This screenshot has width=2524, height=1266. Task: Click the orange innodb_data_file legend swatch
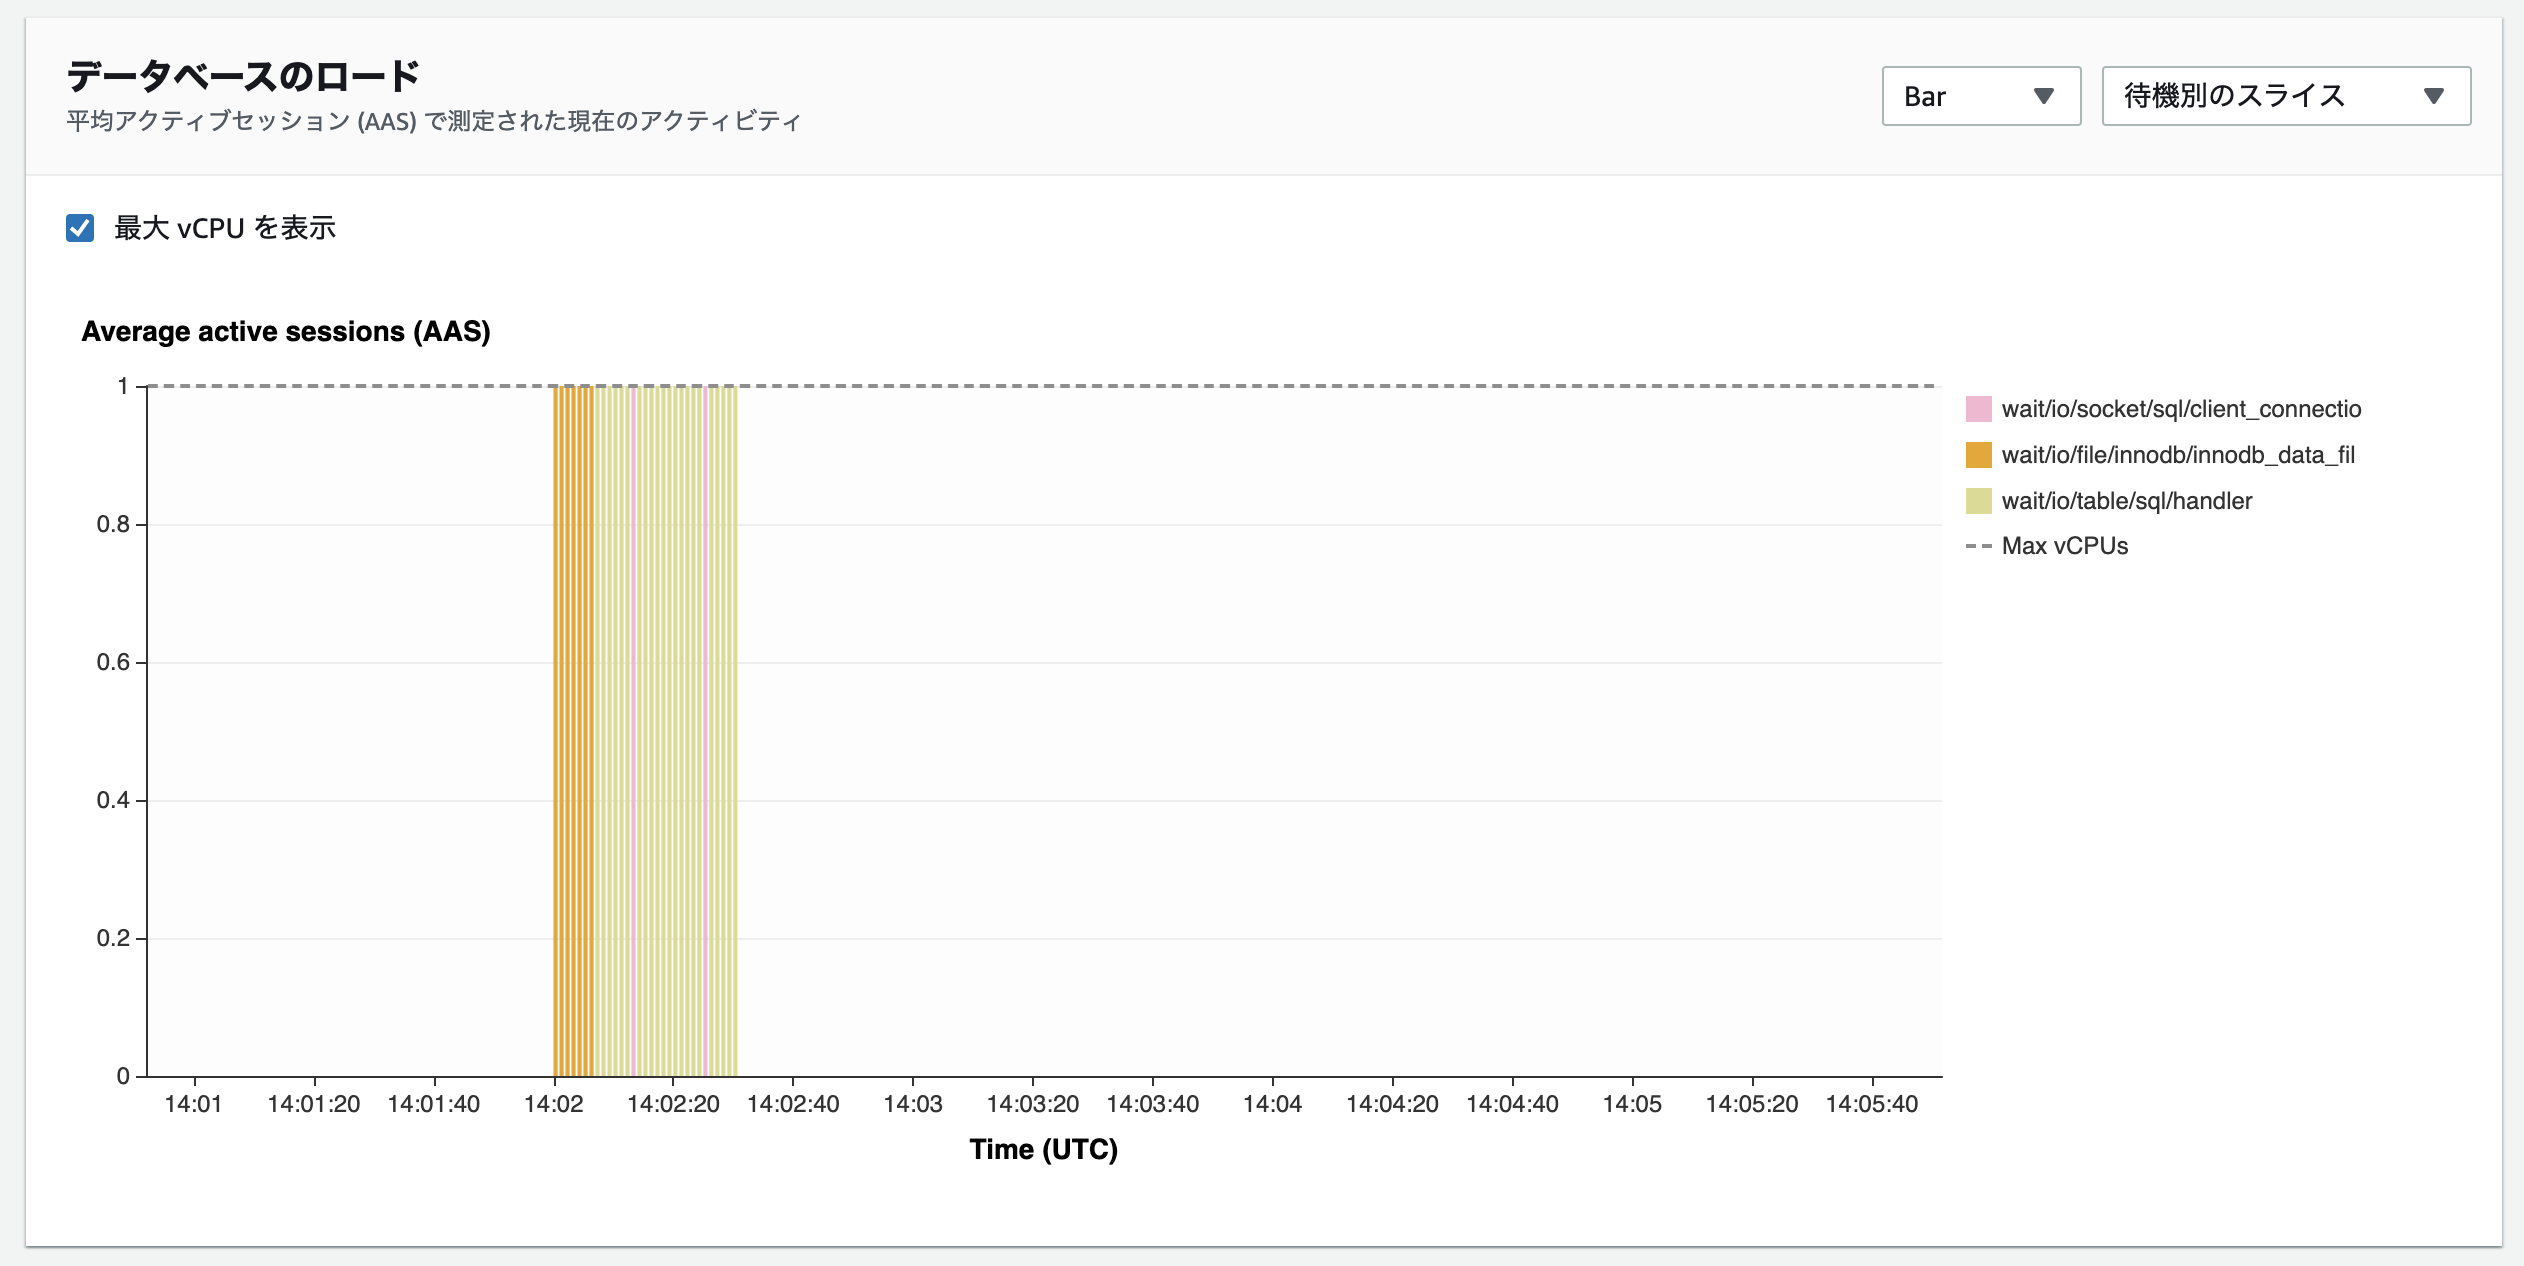point(1978,455)
